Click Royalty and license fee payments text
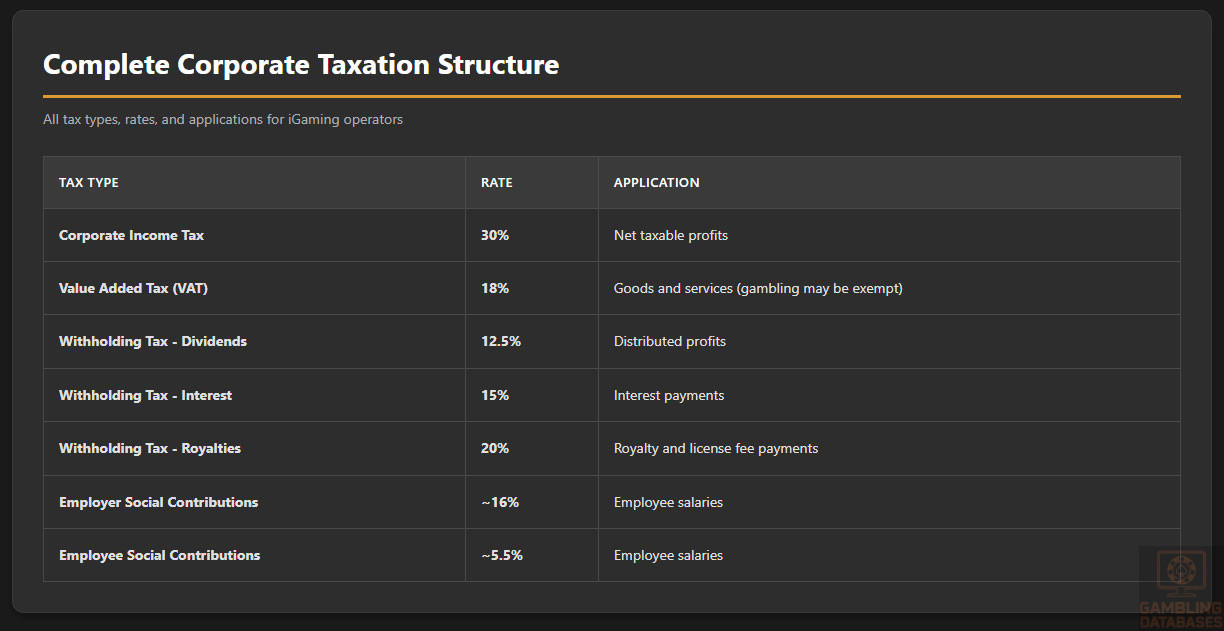1224x631 pixels. coord(716,449)
